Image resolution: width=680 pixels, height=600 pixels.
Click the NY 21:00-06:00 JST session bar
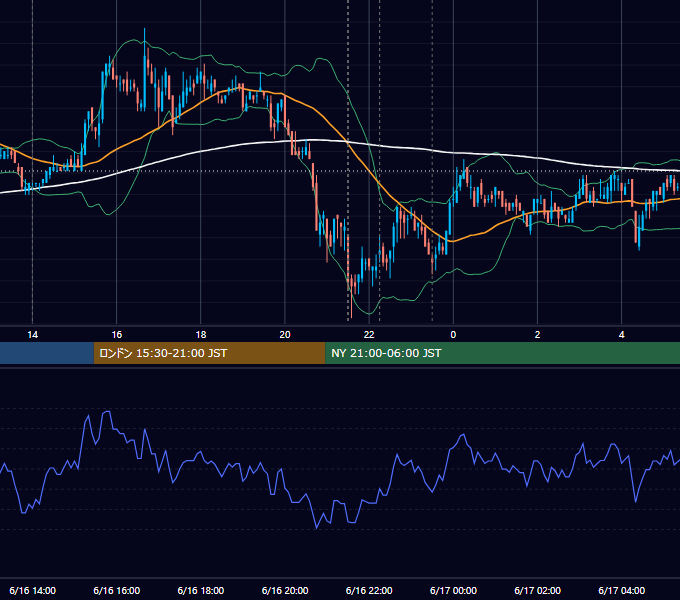[503, 353]
